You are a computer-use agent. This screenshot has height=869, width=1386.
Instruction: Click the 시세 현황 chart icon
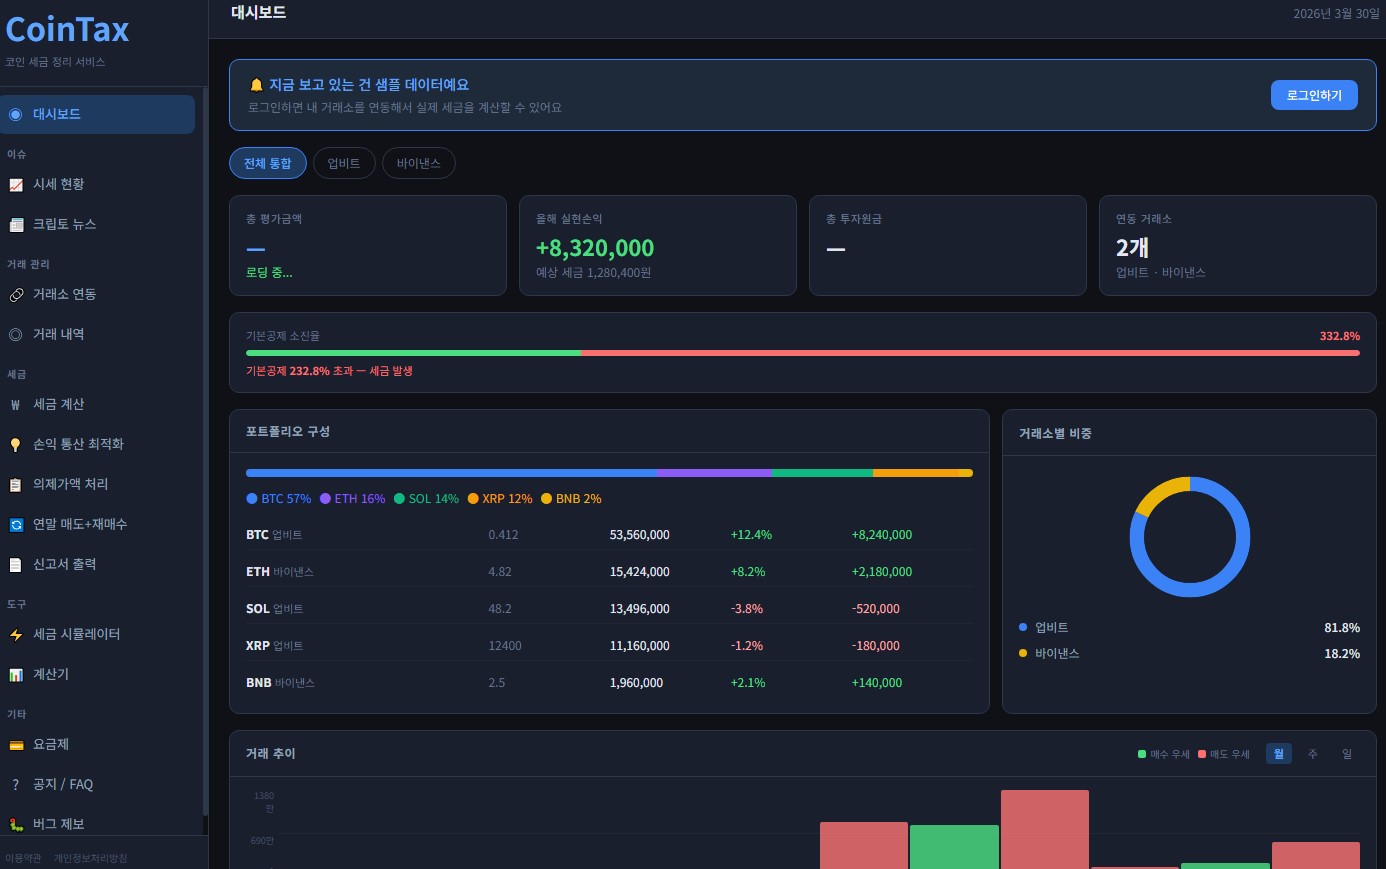pos(15,184)
